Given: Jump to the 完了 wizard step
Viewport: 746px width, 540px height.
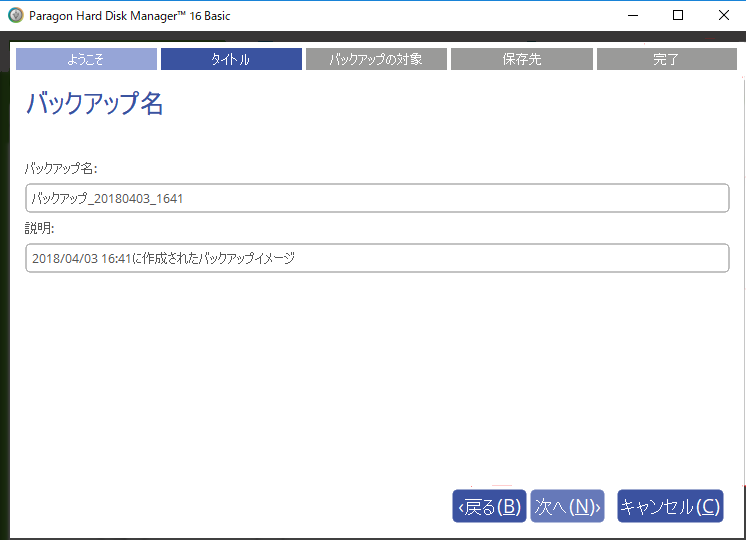Looking at the screenshot, I should tap(666, 59).
